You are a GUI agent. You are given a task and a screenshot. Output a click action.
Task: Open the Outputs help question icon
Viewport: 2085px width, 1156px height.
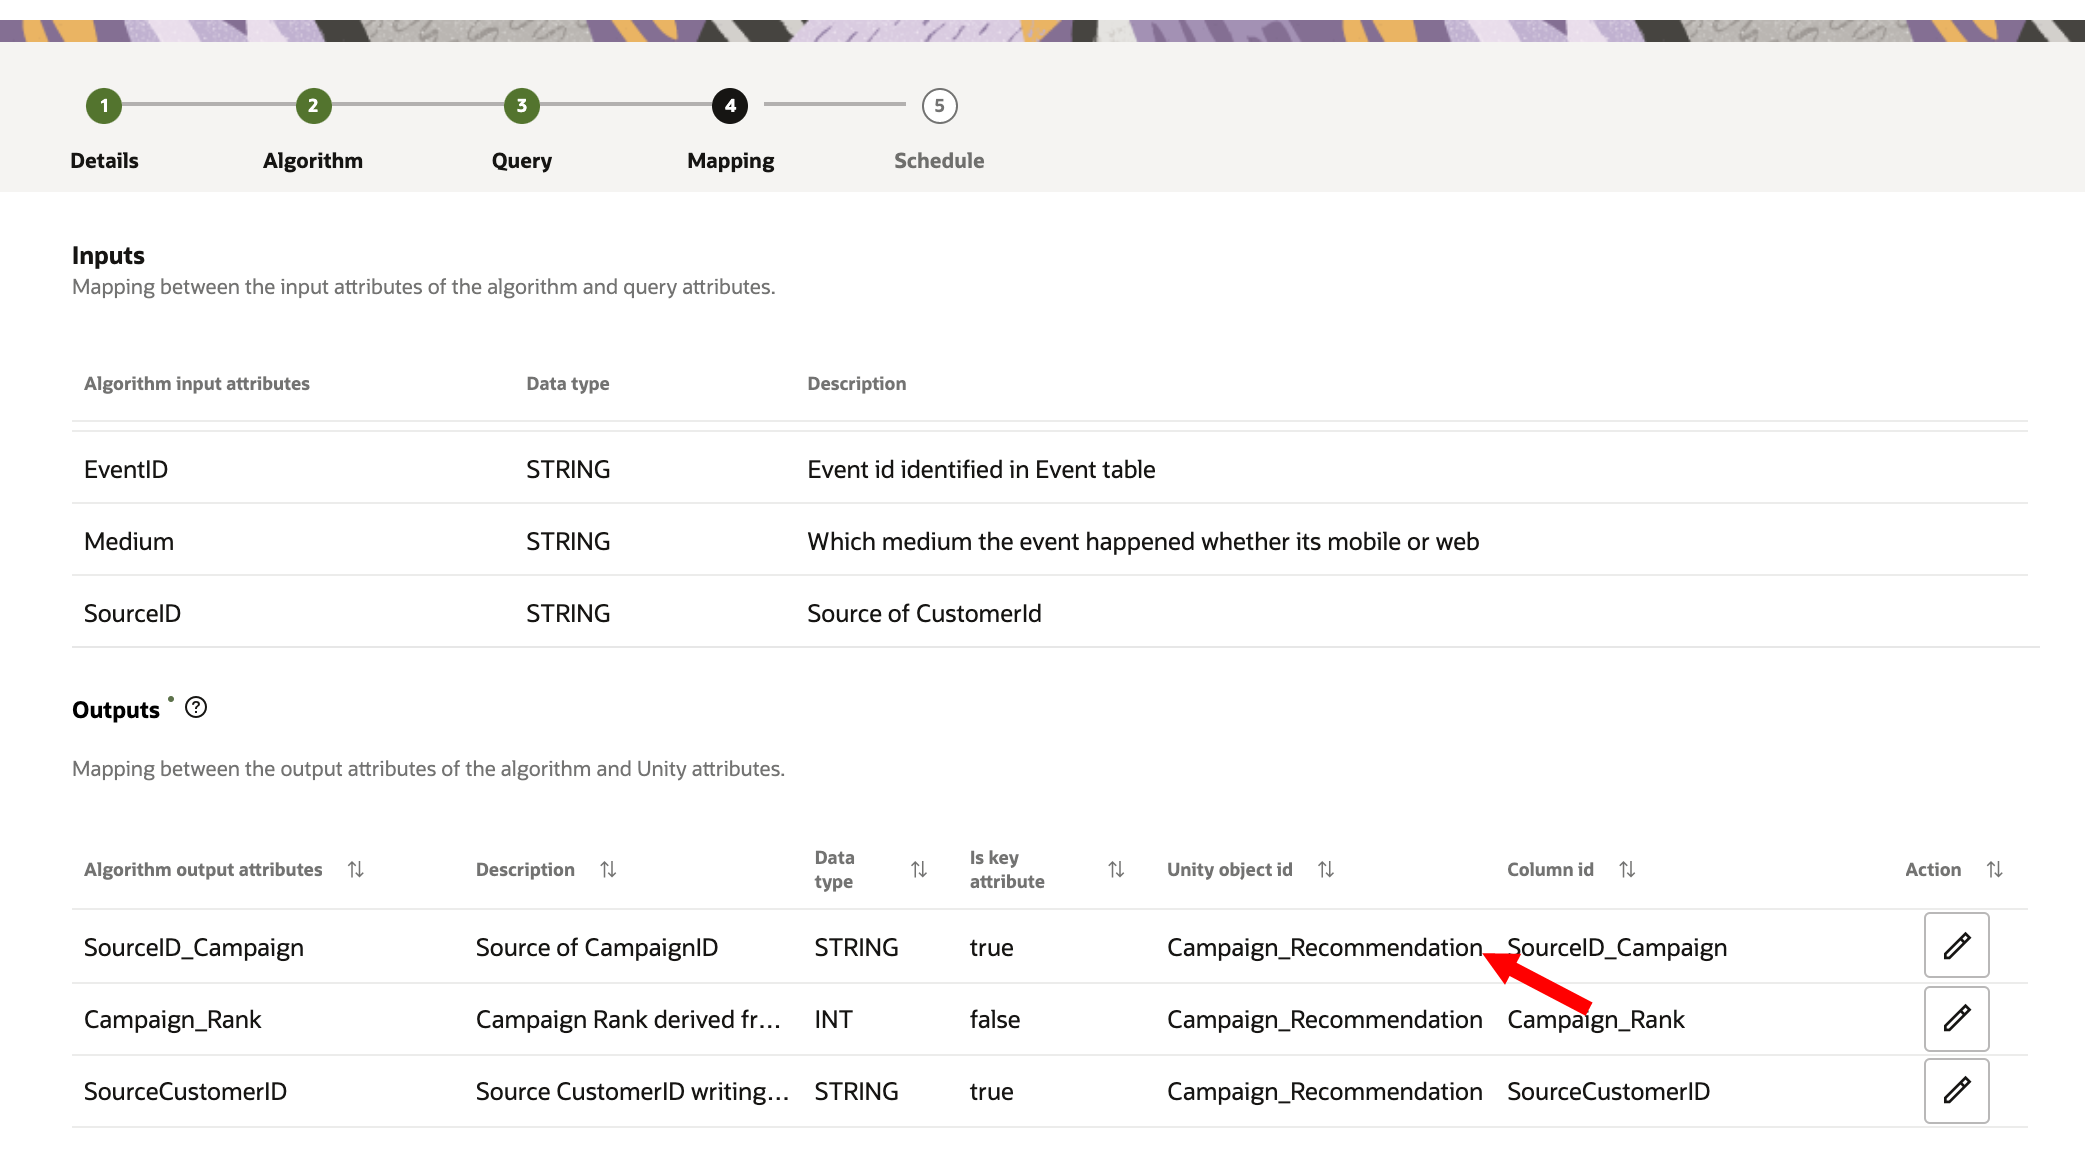(196, 708)
